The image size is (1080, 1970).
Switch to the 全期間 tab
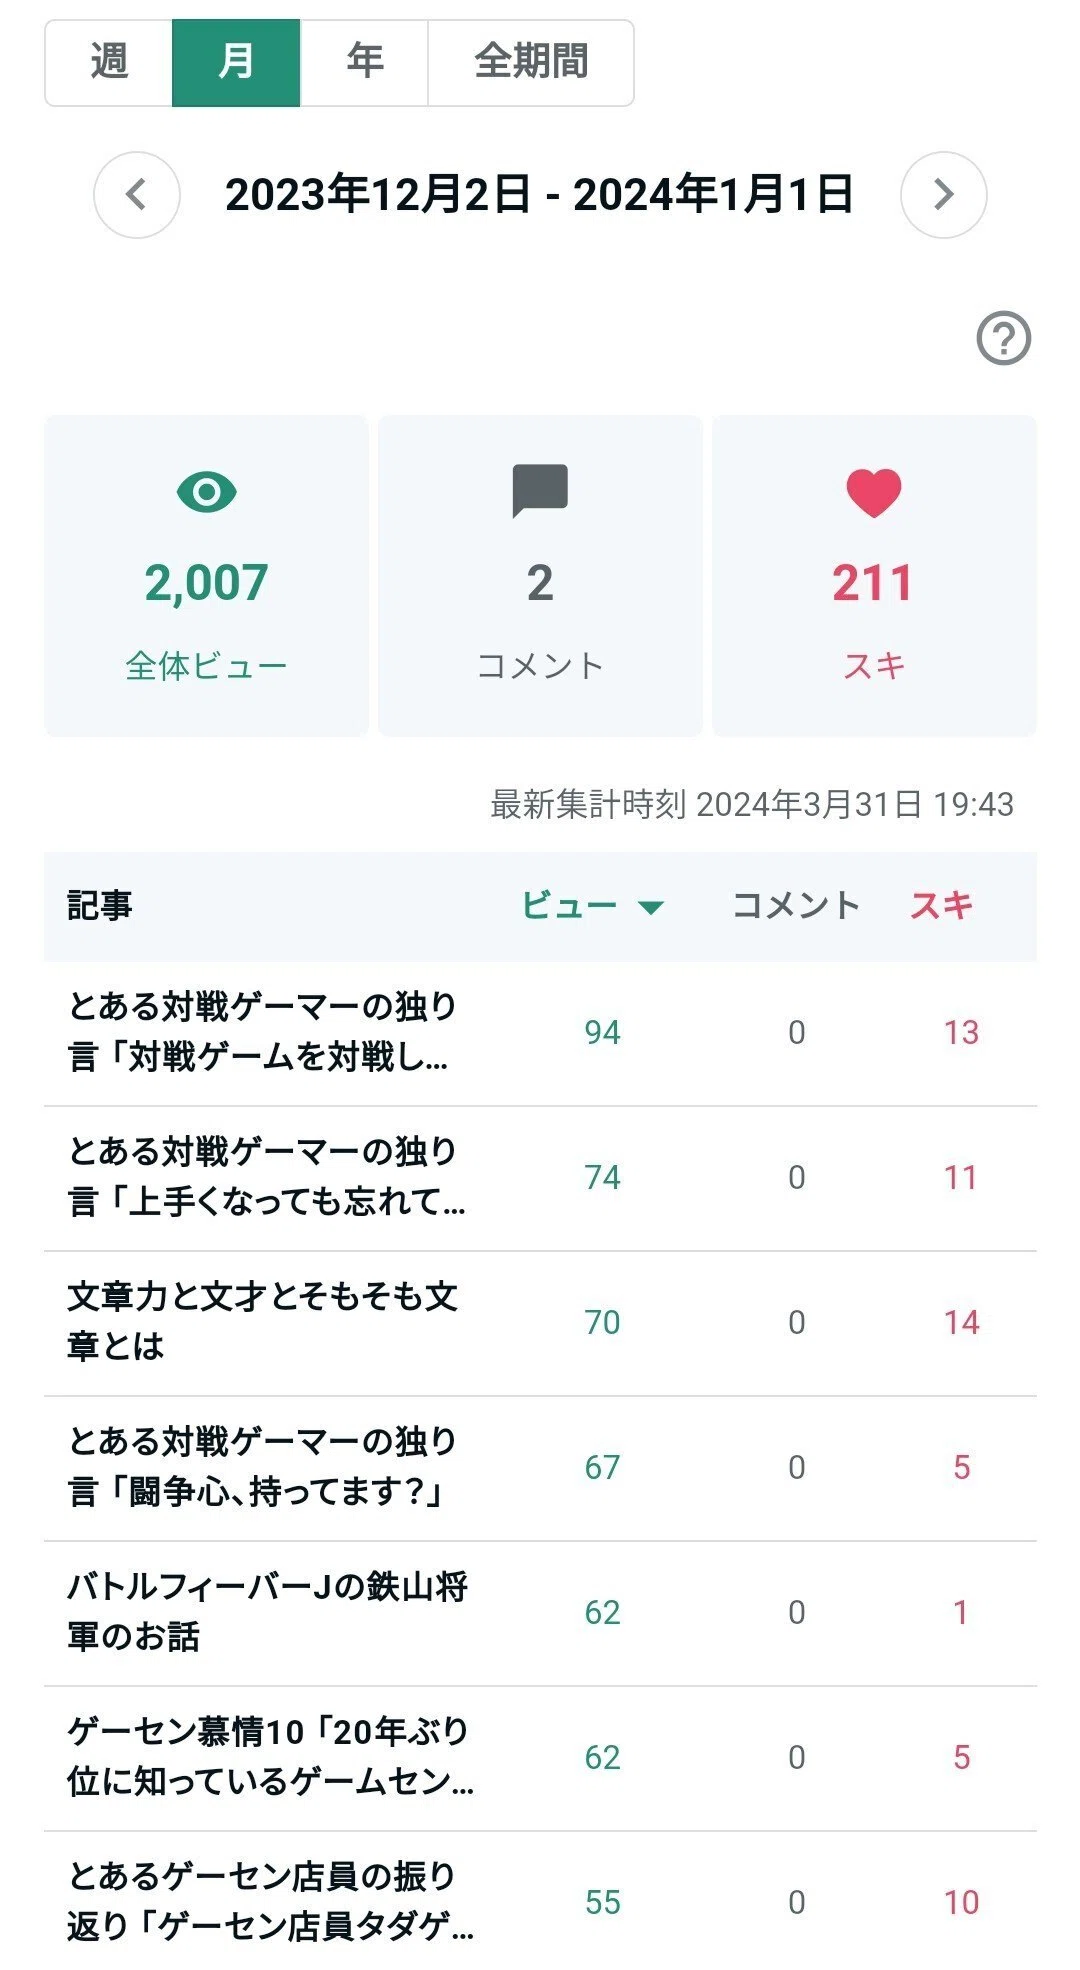coord(531,62)
